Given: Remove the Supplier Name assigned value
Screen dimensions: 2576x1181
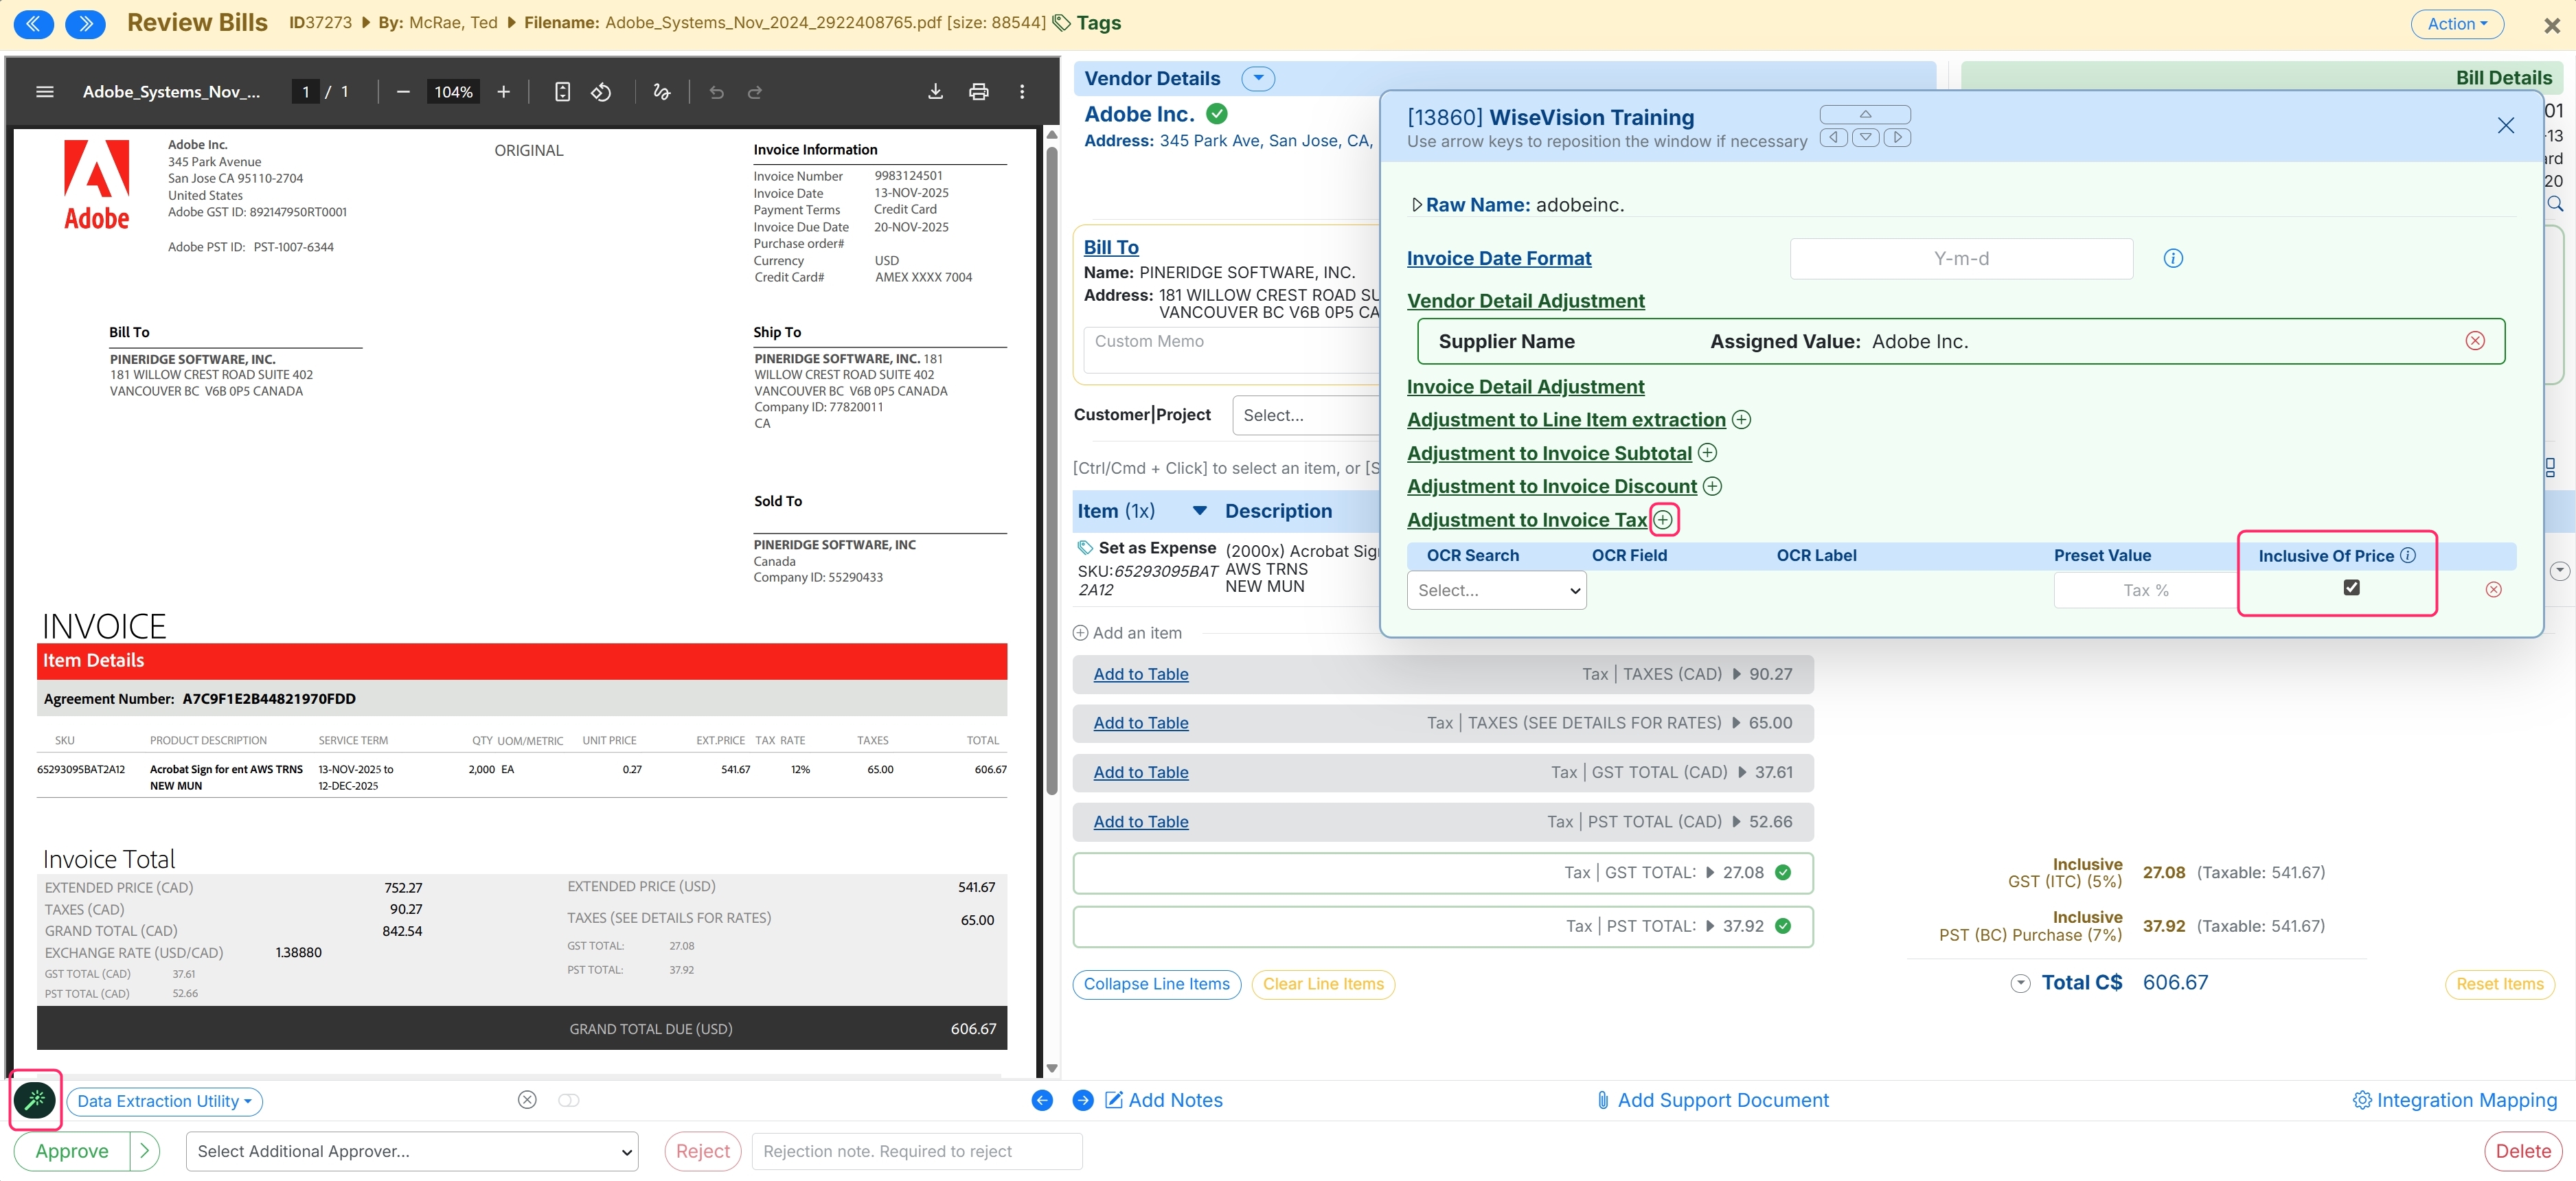Looking at the screenshot, I should tap(2474, 341).
